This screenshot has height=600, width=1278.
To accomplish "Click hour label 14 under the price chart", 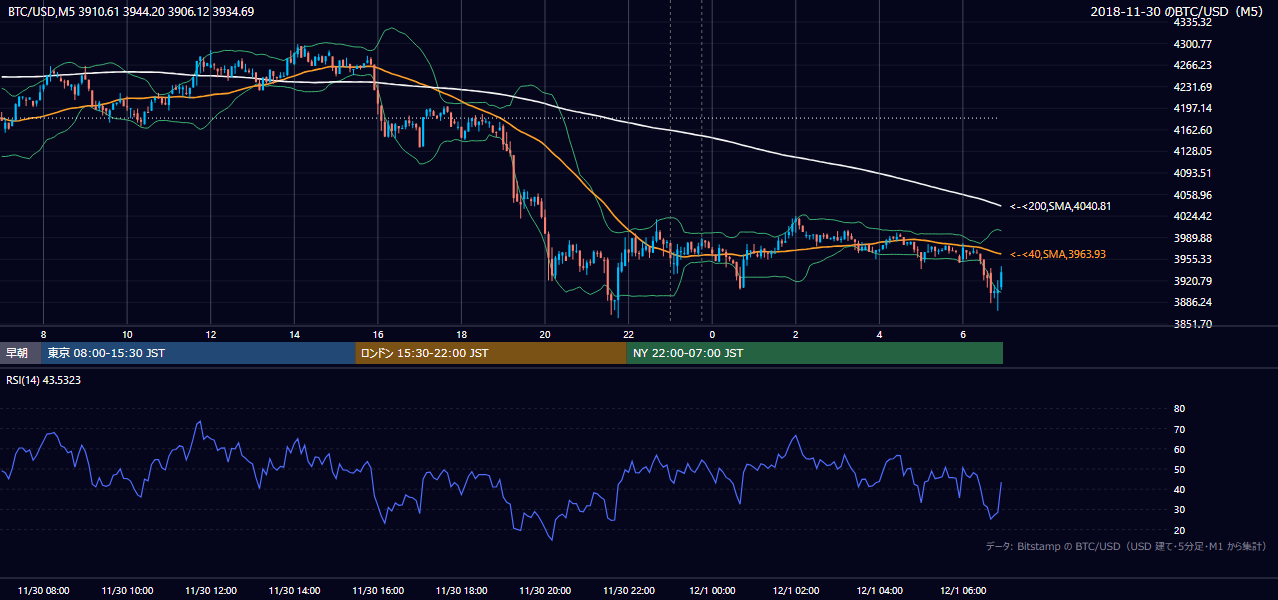I will point(295,334).
